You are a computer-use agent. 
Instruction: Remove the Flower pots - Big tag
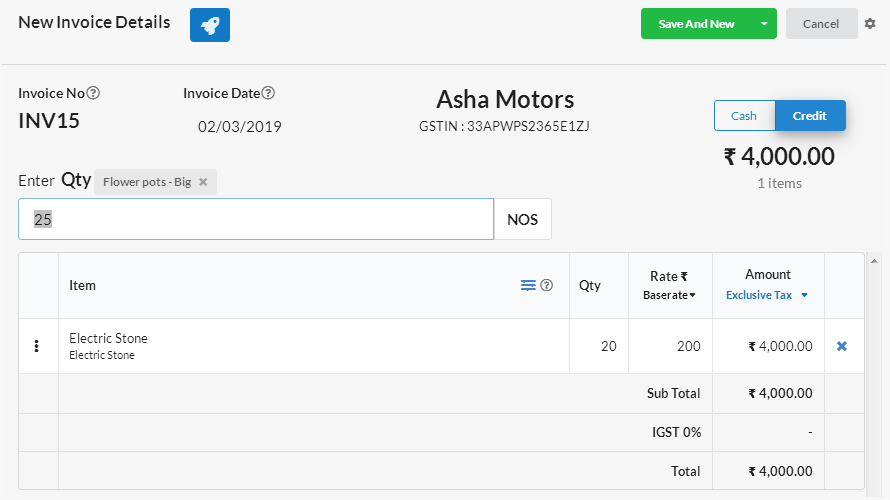(x=203, y=182)
